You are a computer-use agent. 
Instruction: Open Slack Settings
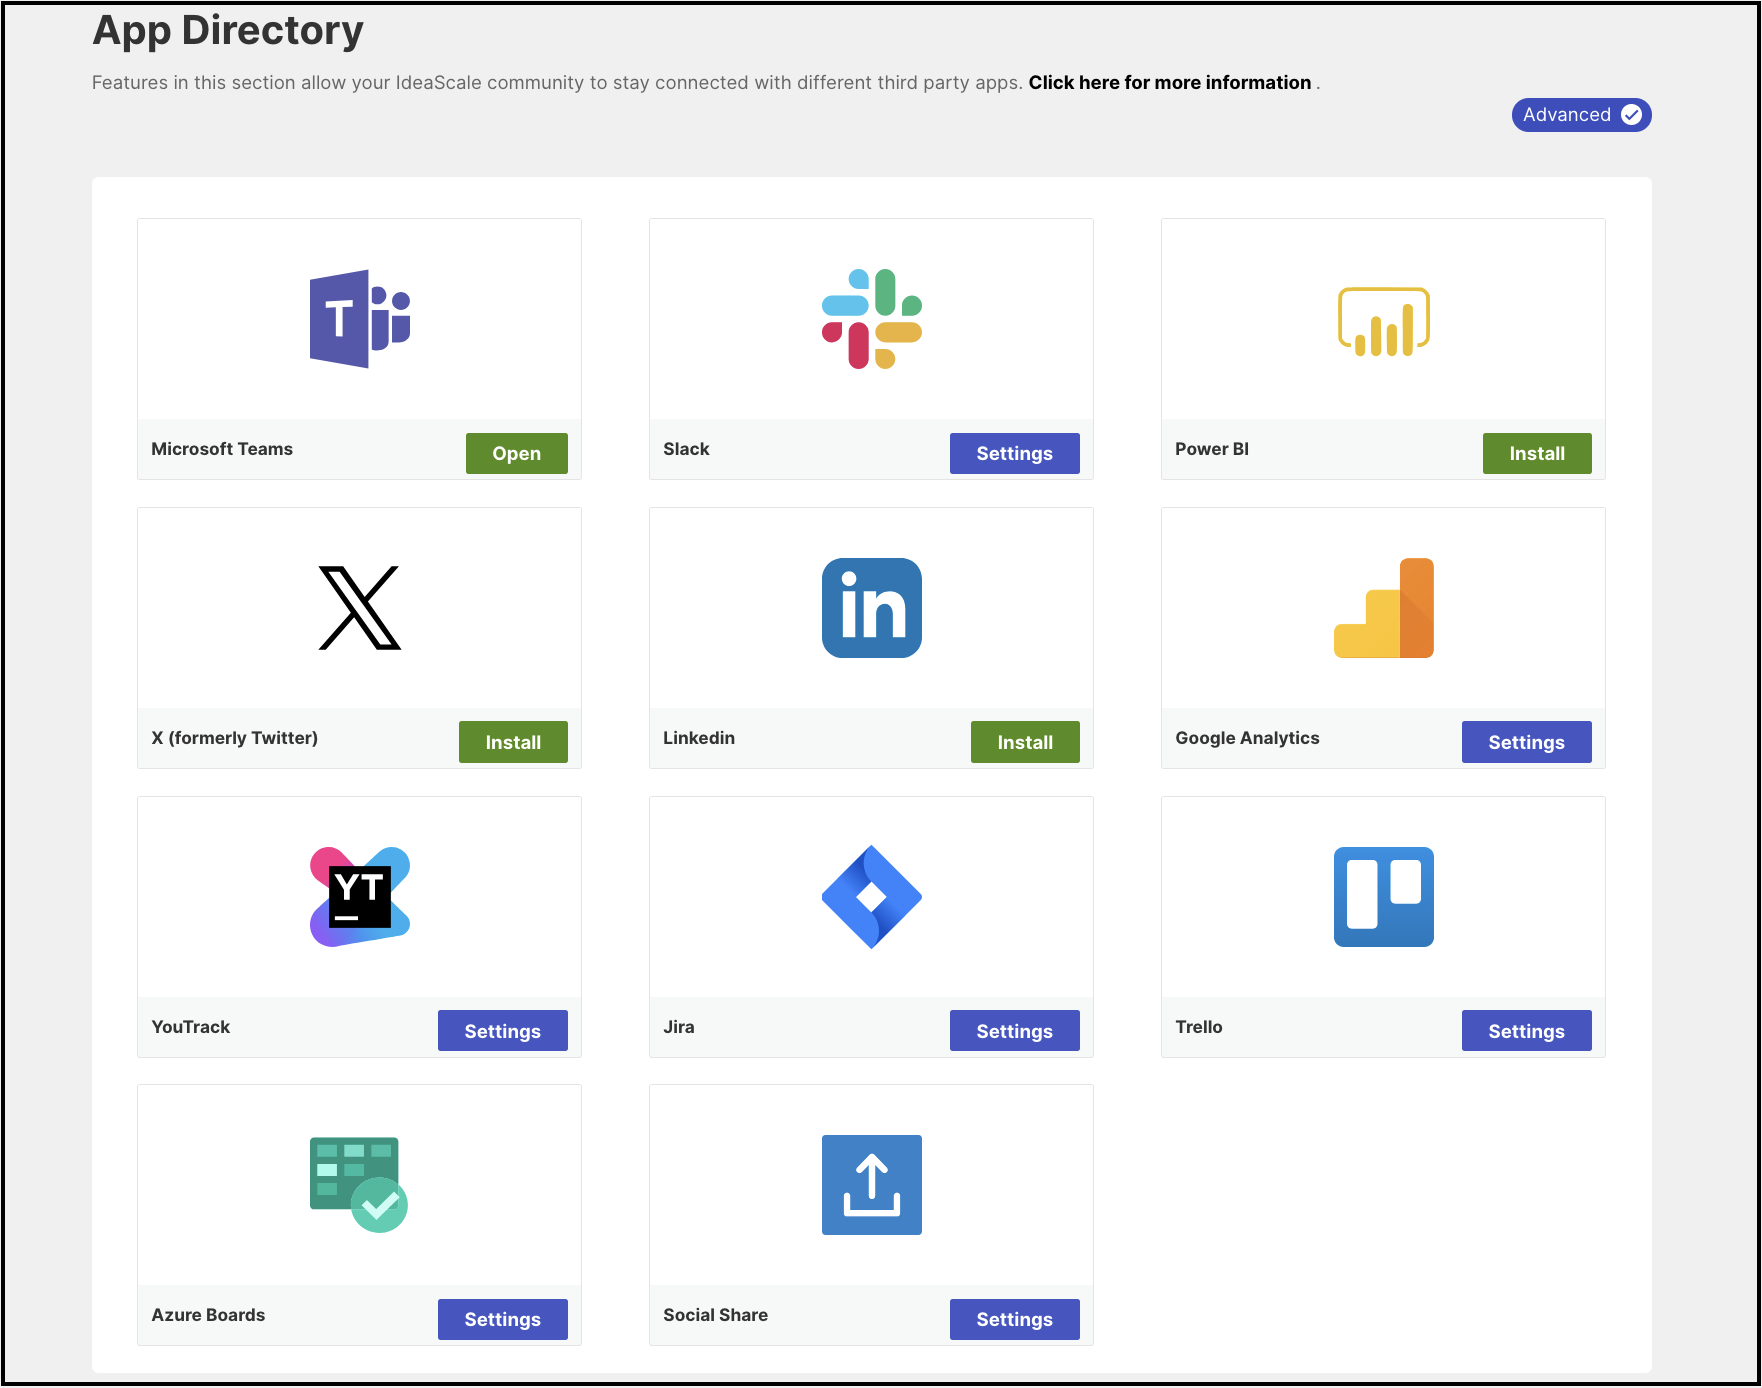pyautogui.click(x=1015, y=453)
